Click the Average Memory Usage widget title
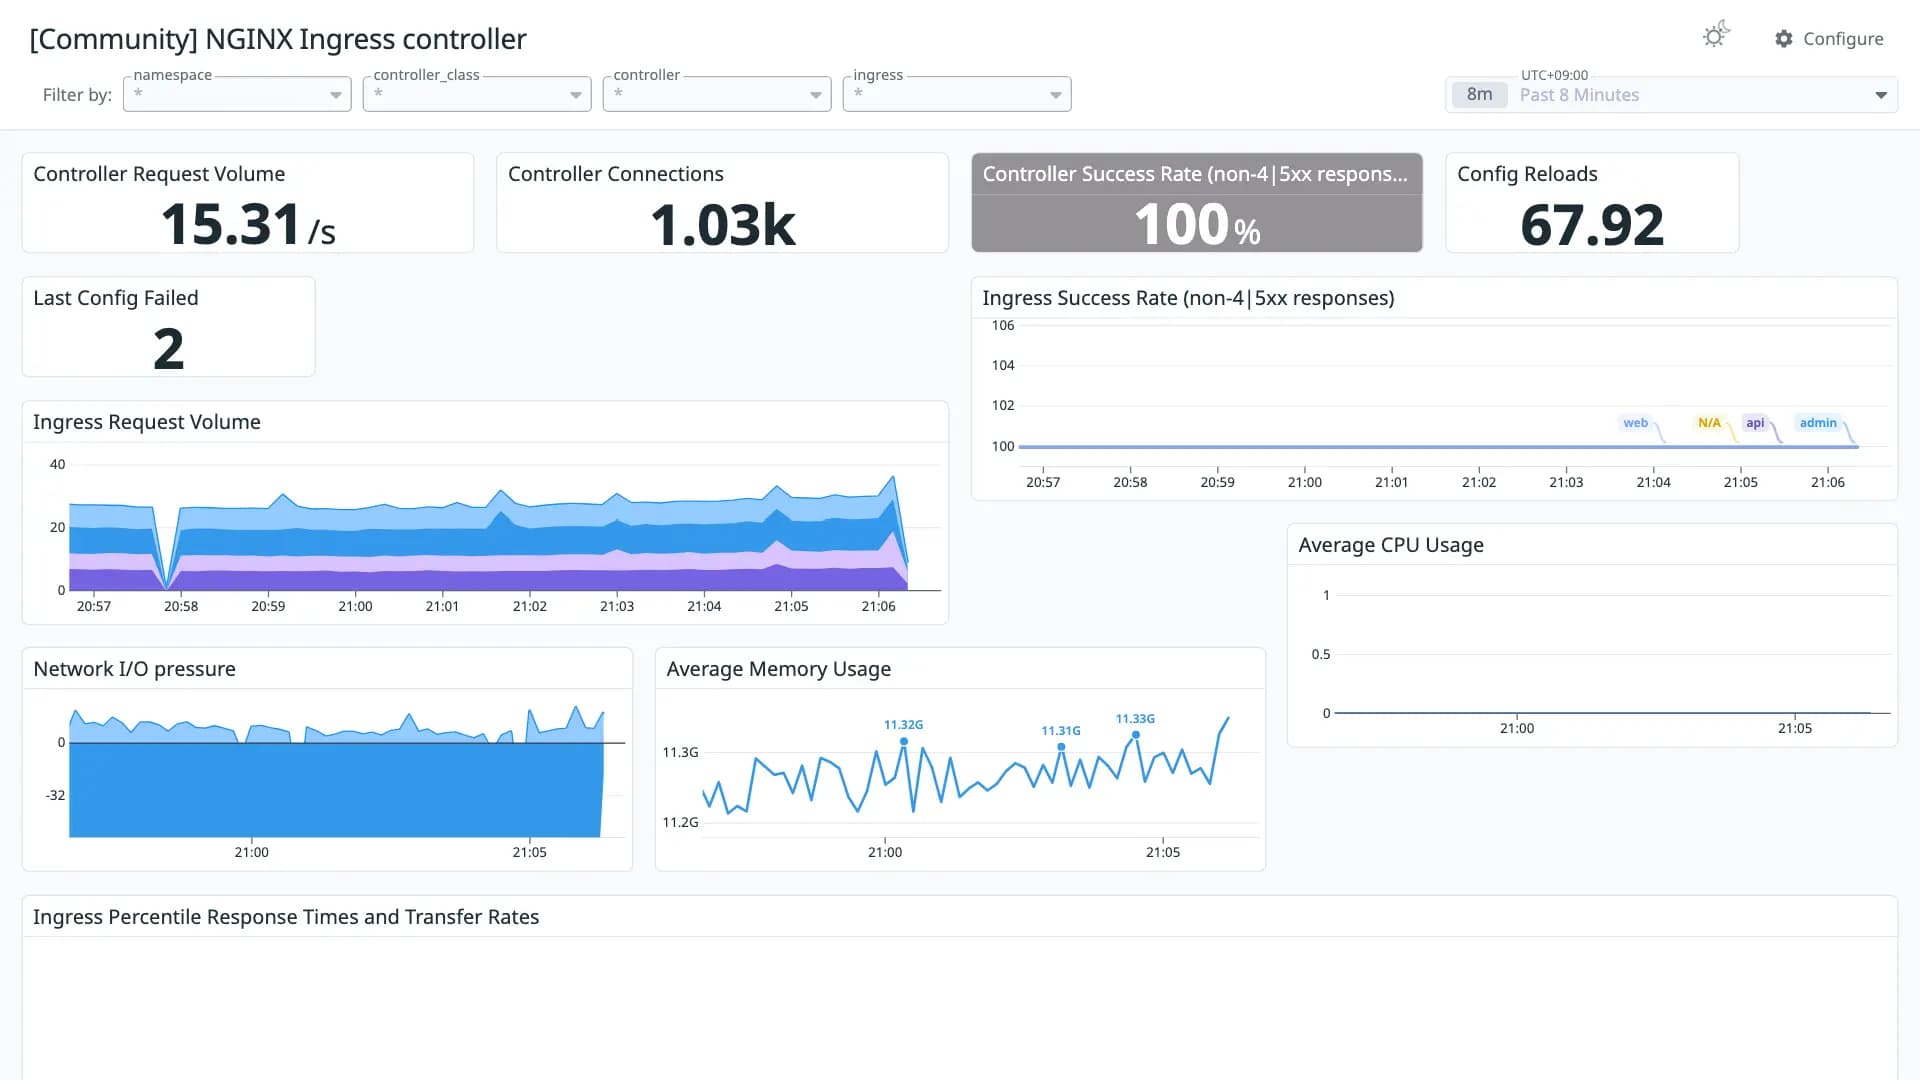This screenshot has width=1920, height=1080. [x=779, y=669]
